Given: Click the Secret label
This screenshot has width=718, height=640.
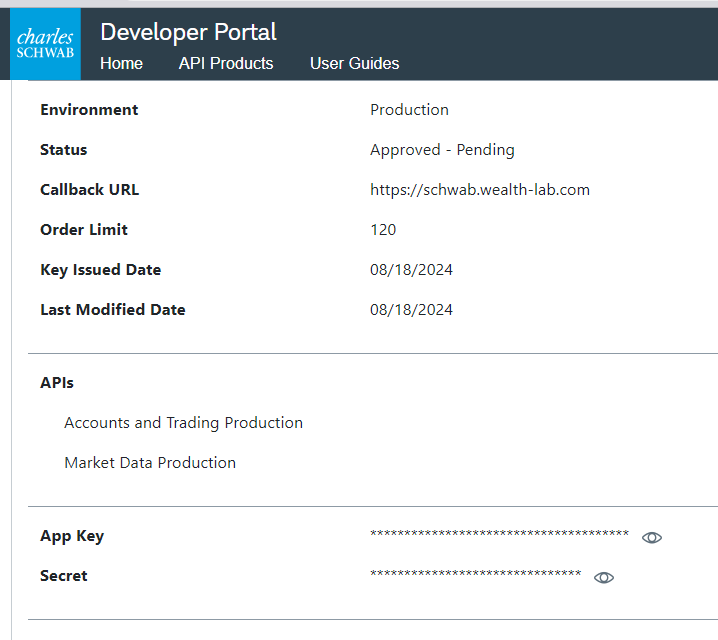Looking at the screenshot, I should 64,575.
